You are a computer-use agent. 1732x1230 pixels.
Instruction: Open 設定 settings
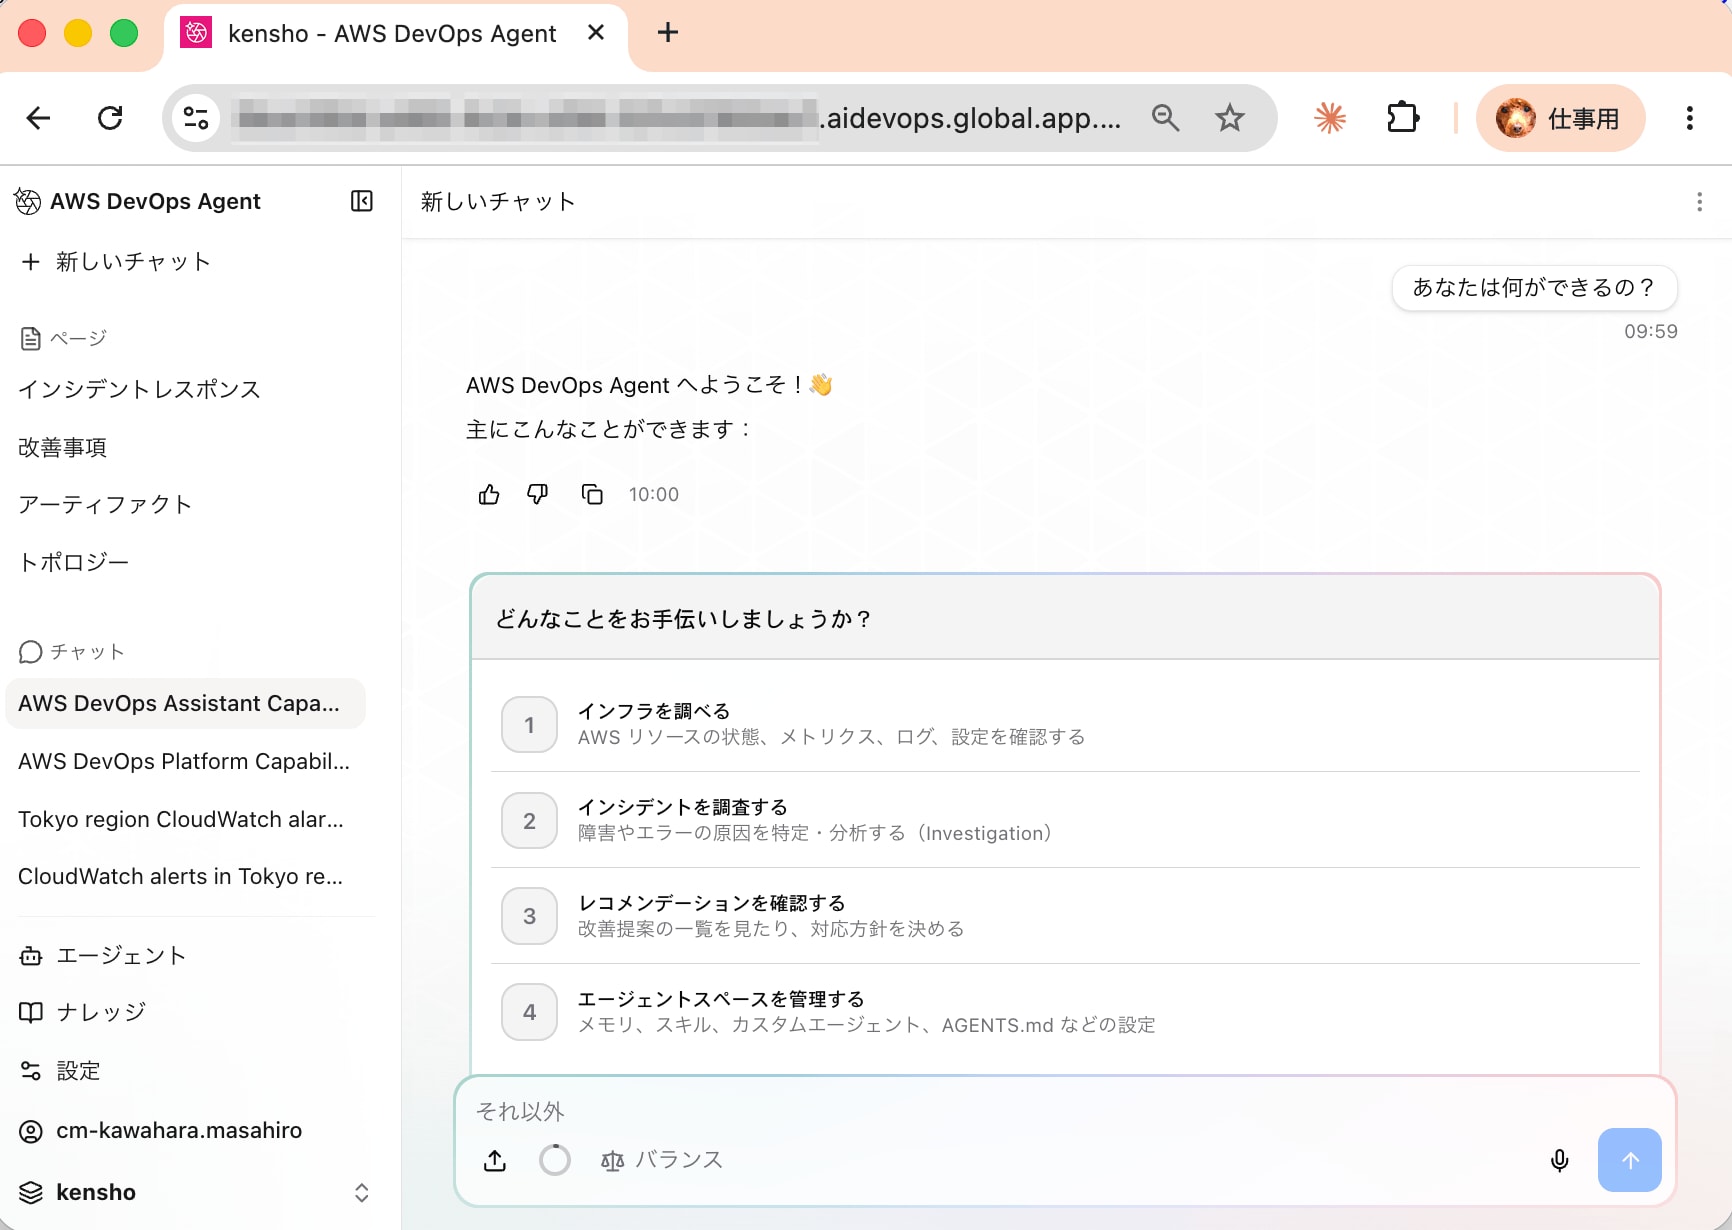(60, 1071)
